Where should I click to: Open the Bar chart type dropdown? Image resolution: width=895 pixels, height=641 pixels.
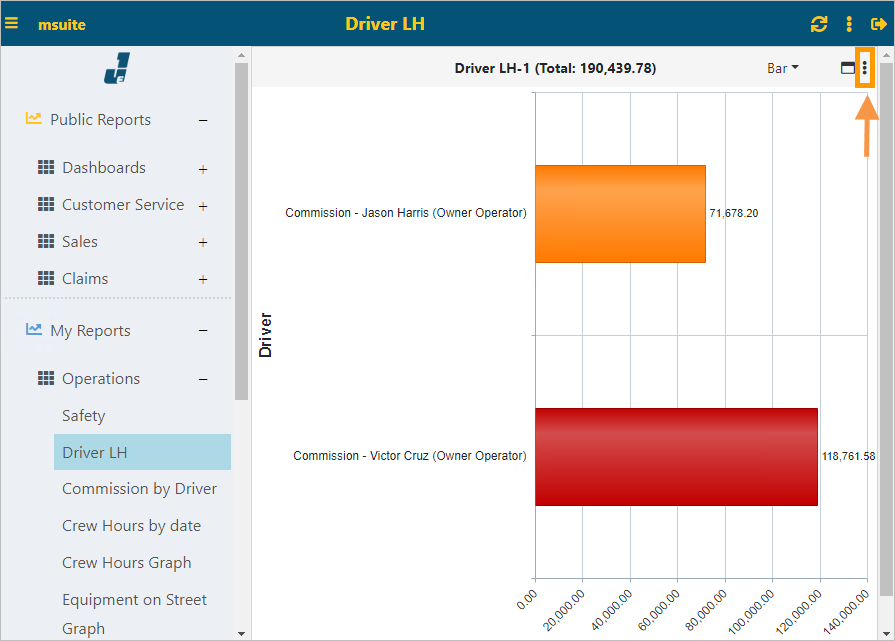(781, 68)
